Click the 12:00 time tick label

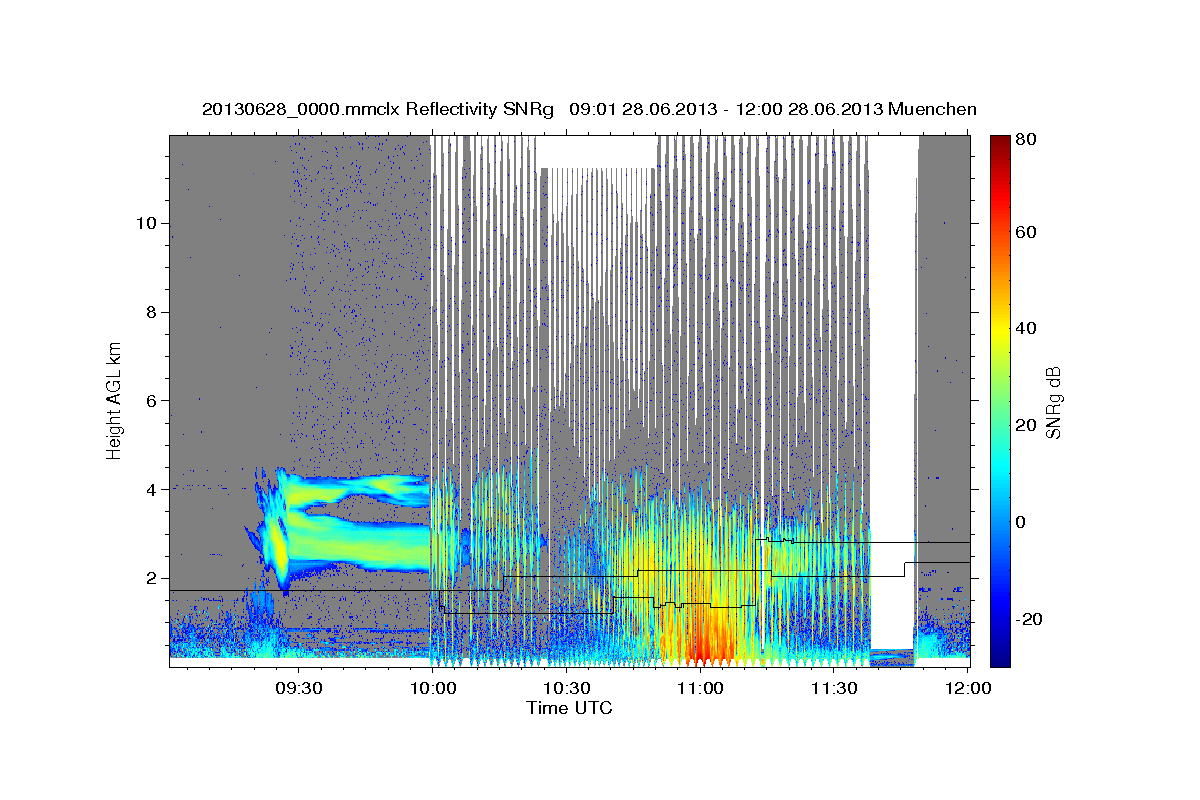pos(968,689)
